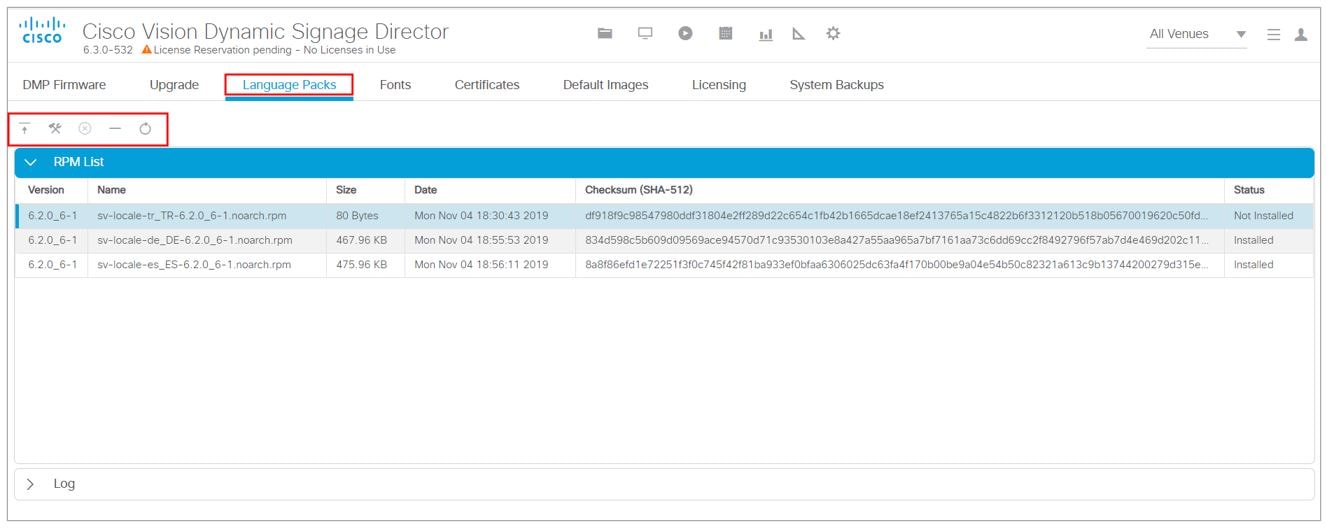Click the circled X uninstall icon

pyautogui.click(x=85, y=128)
